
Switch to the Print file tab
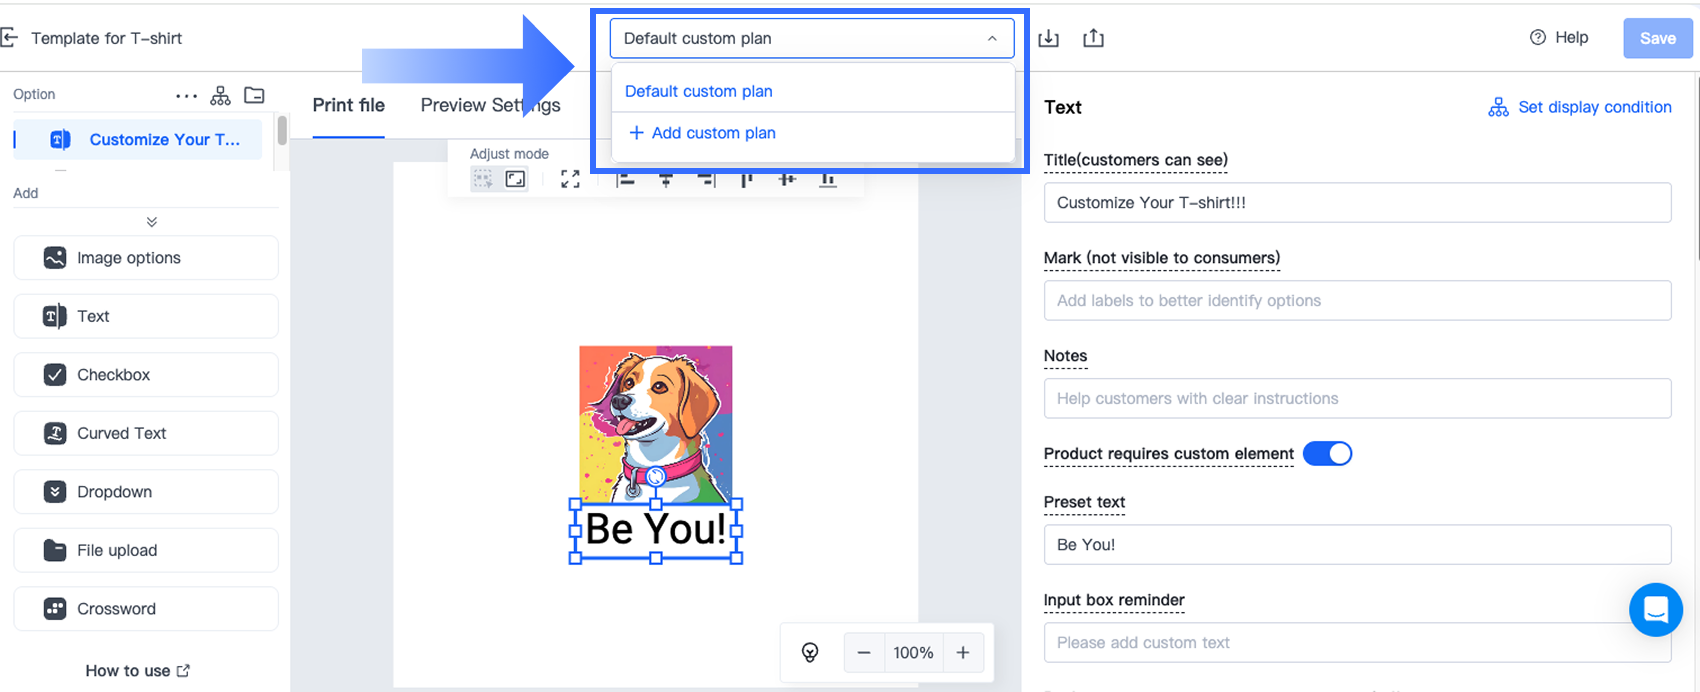point(348,105)
